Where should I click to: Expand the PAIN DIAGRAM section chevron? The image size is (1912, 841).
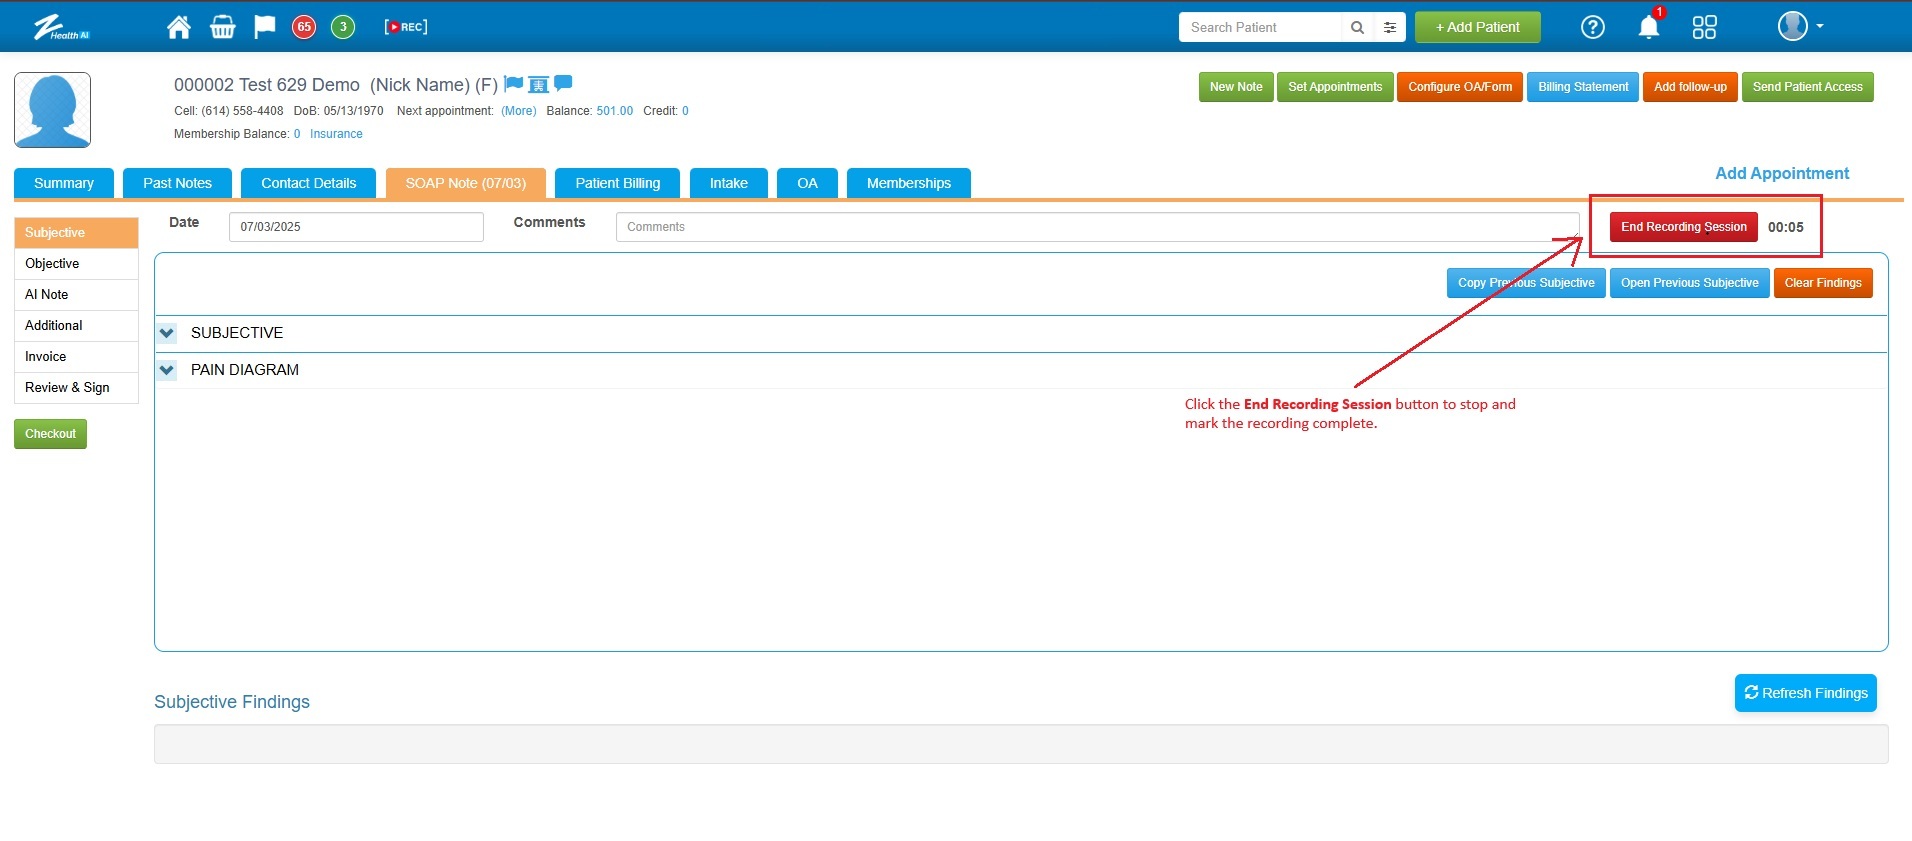[x=167, y=370]
